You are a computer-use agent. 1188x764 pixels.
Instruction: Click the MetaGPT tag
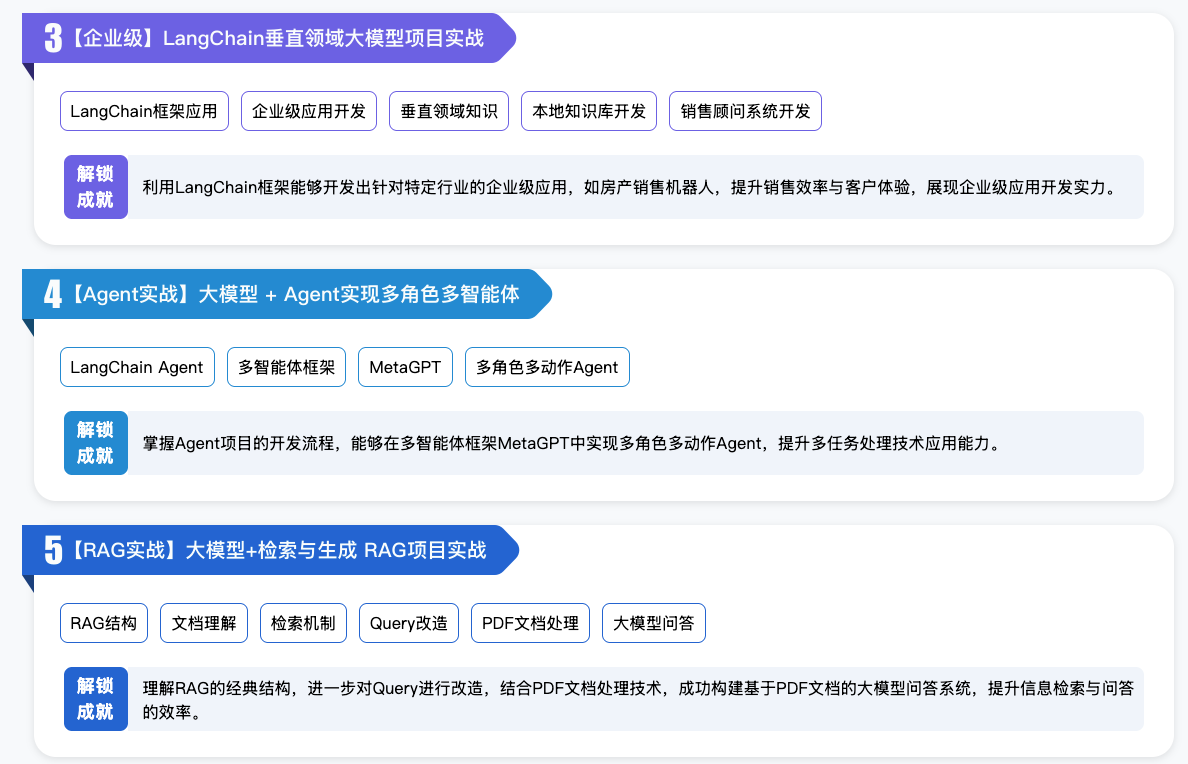pos(405,367)
